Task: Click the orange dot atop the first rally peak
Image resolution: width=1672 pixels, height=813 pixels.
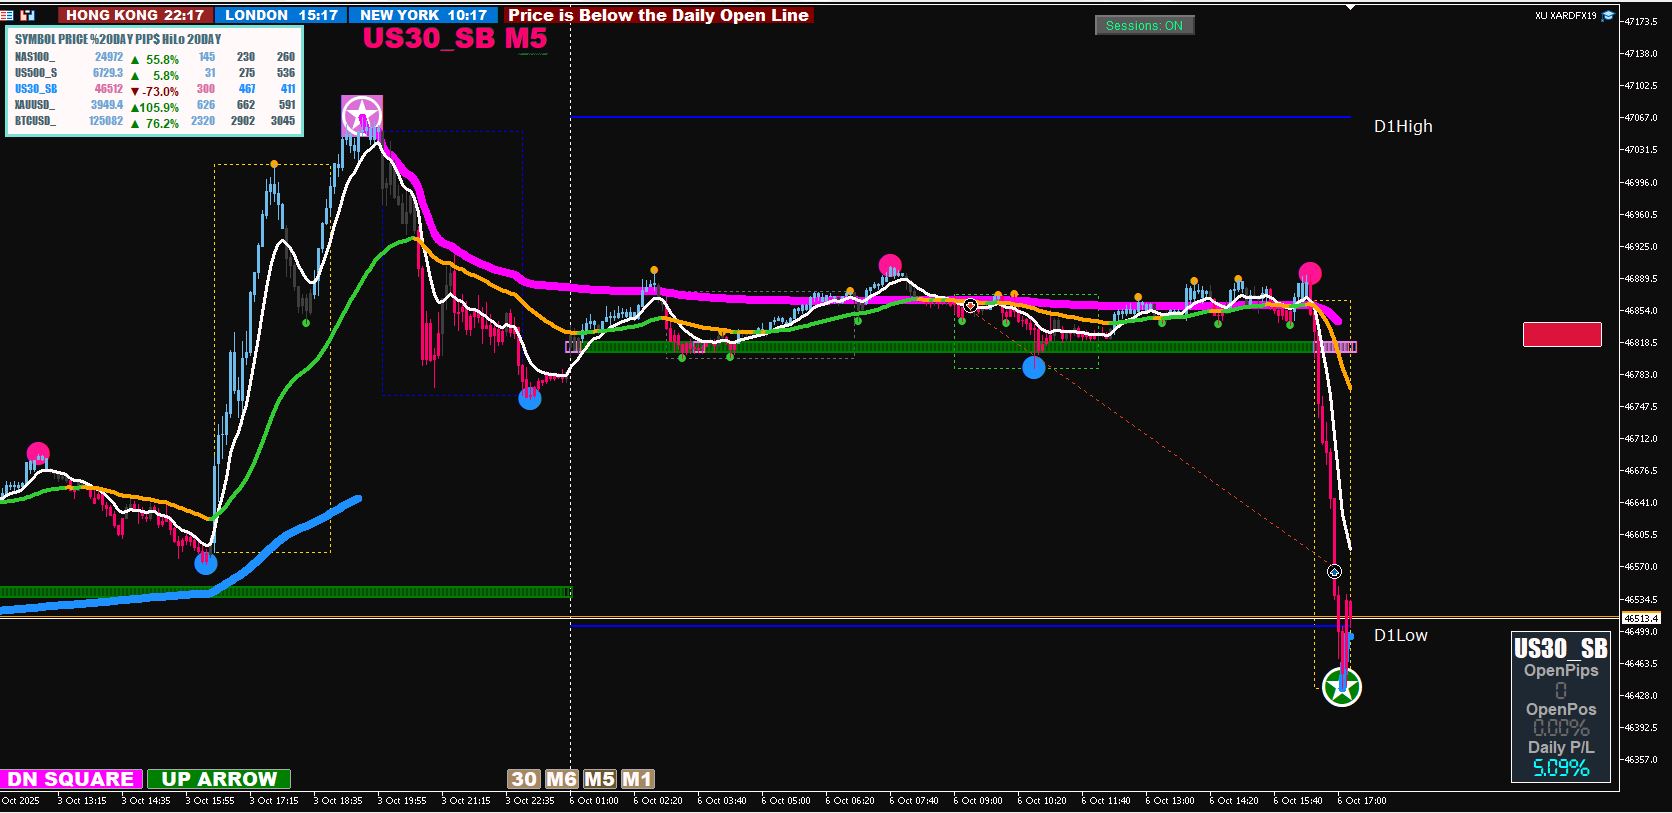Action: (274, 164)
